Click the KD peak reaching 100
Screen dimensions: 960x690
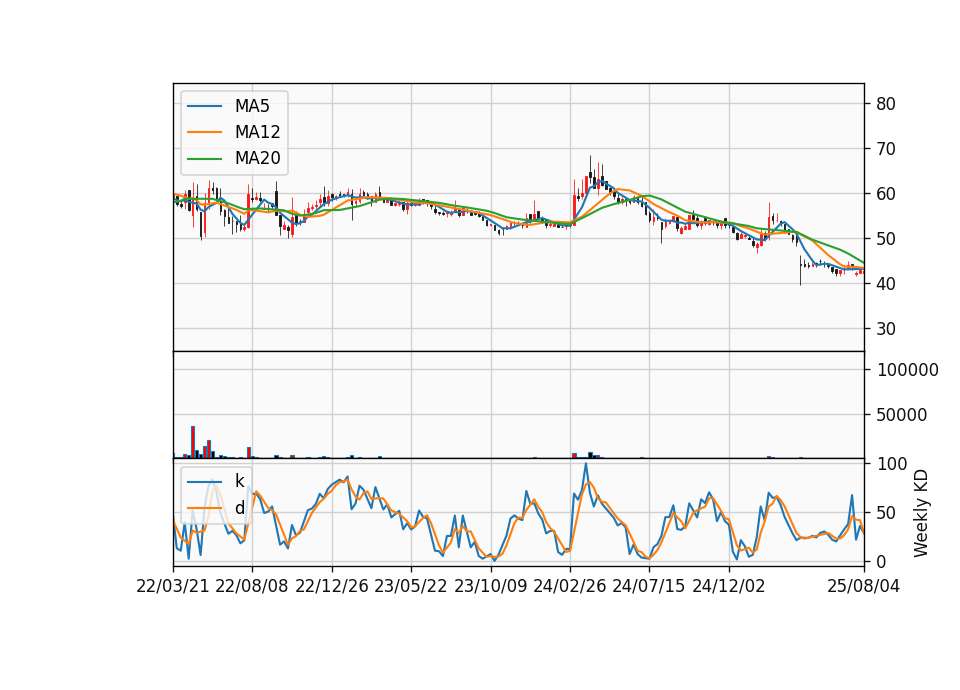click(586, 465)
